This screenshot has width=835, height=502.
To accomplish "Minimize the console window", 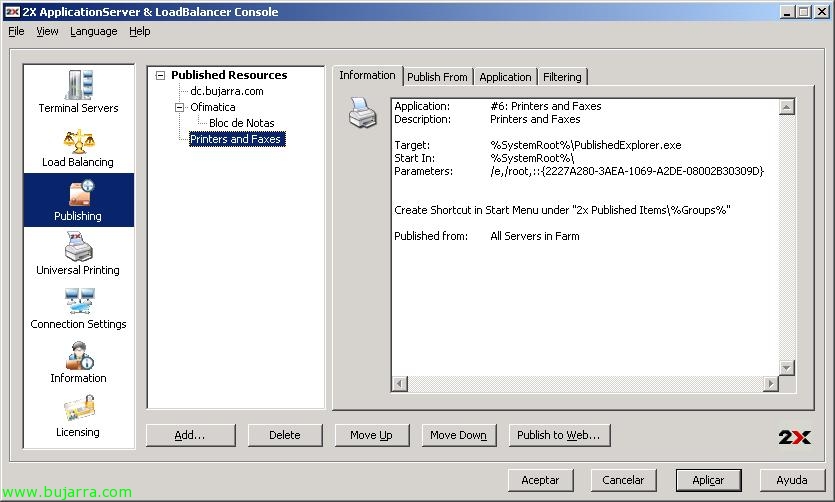I will (x=787, y=12).
